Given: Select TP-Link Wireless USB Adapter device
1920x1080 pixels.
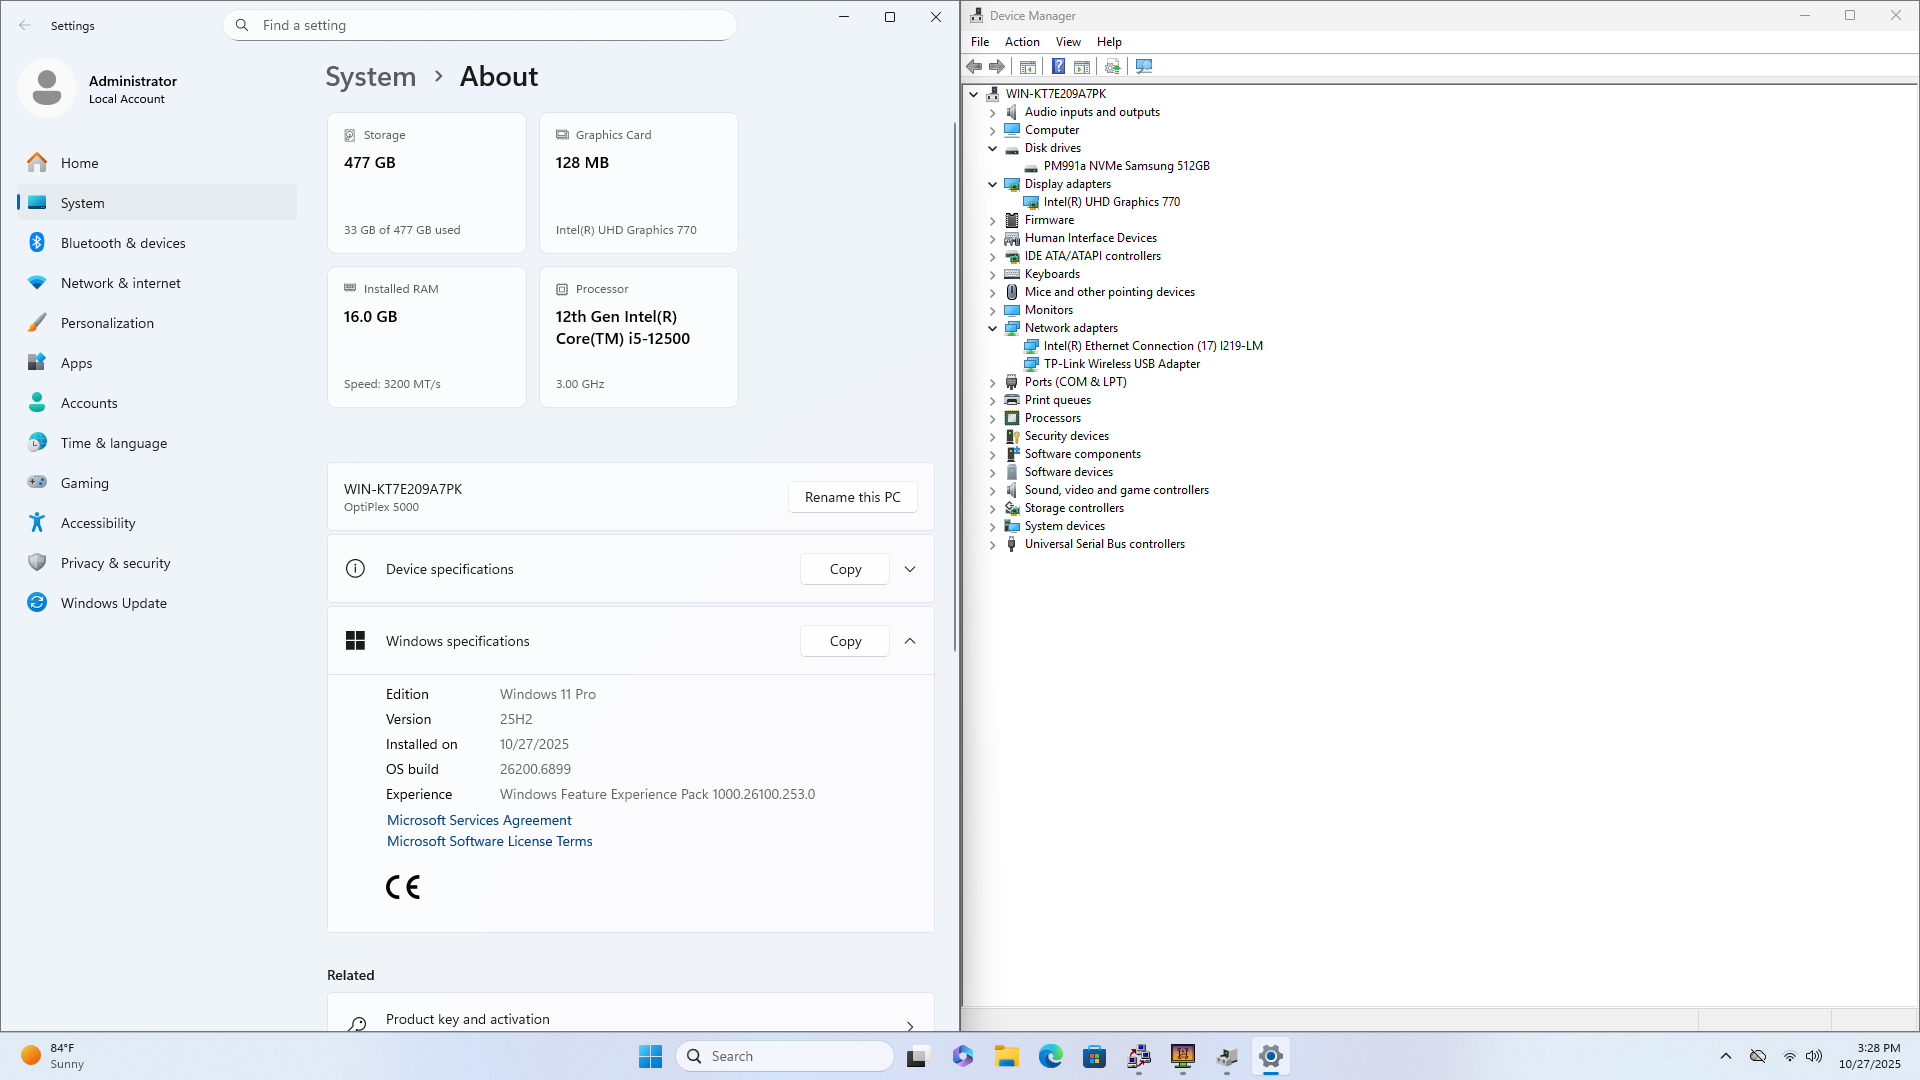Looking at the screenshot, I should point(1121,364).
